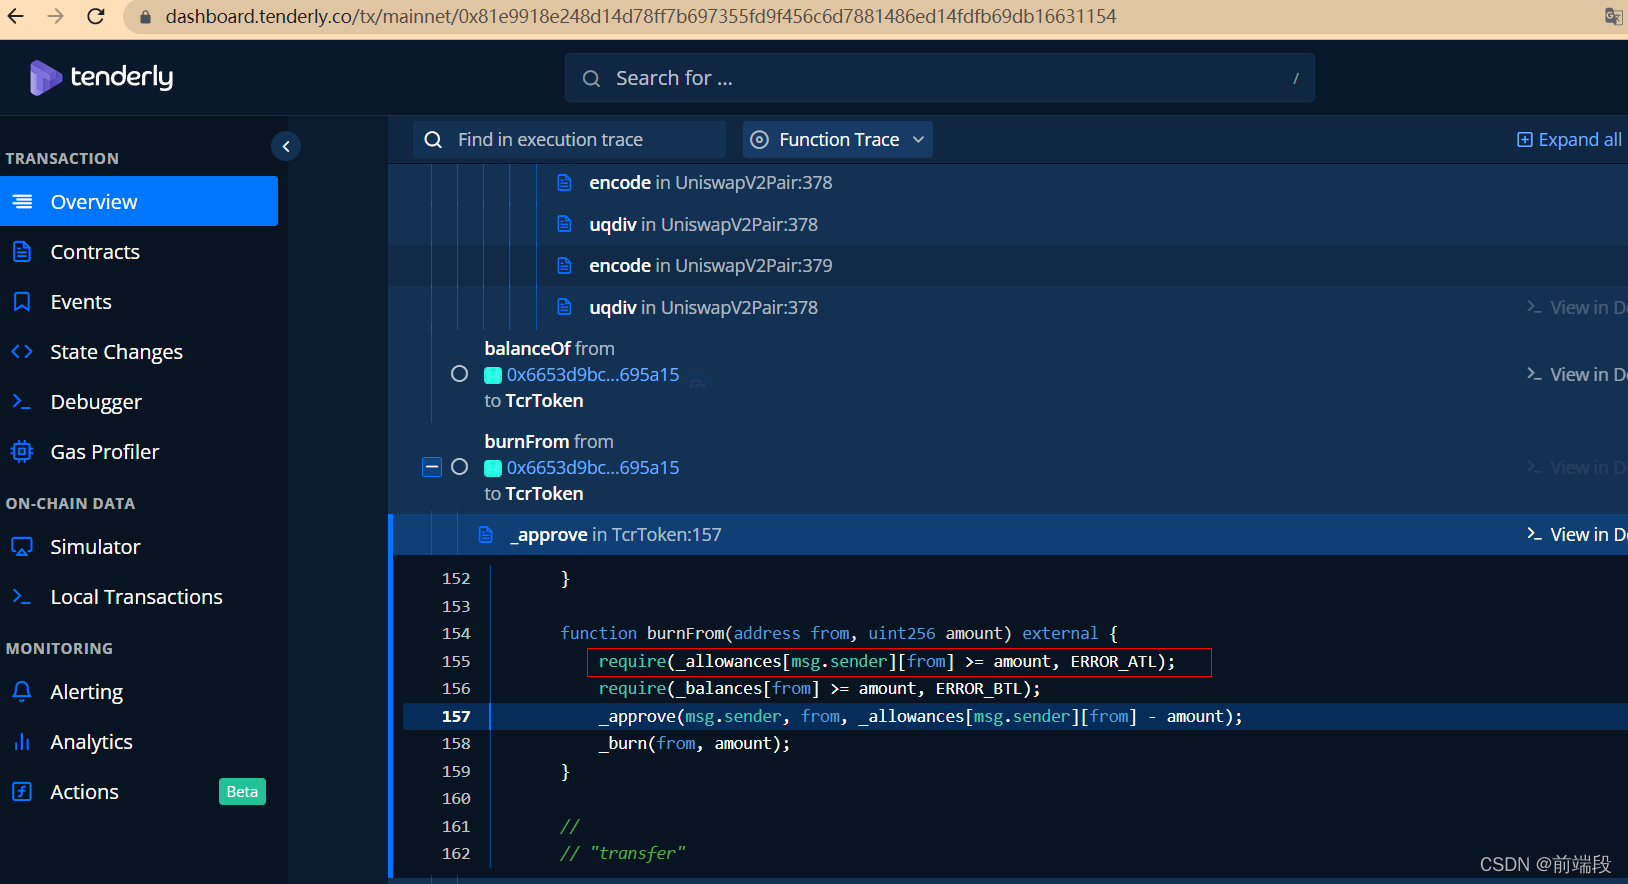Click TcrToken under the balanceOf call

tap(544, 400)
